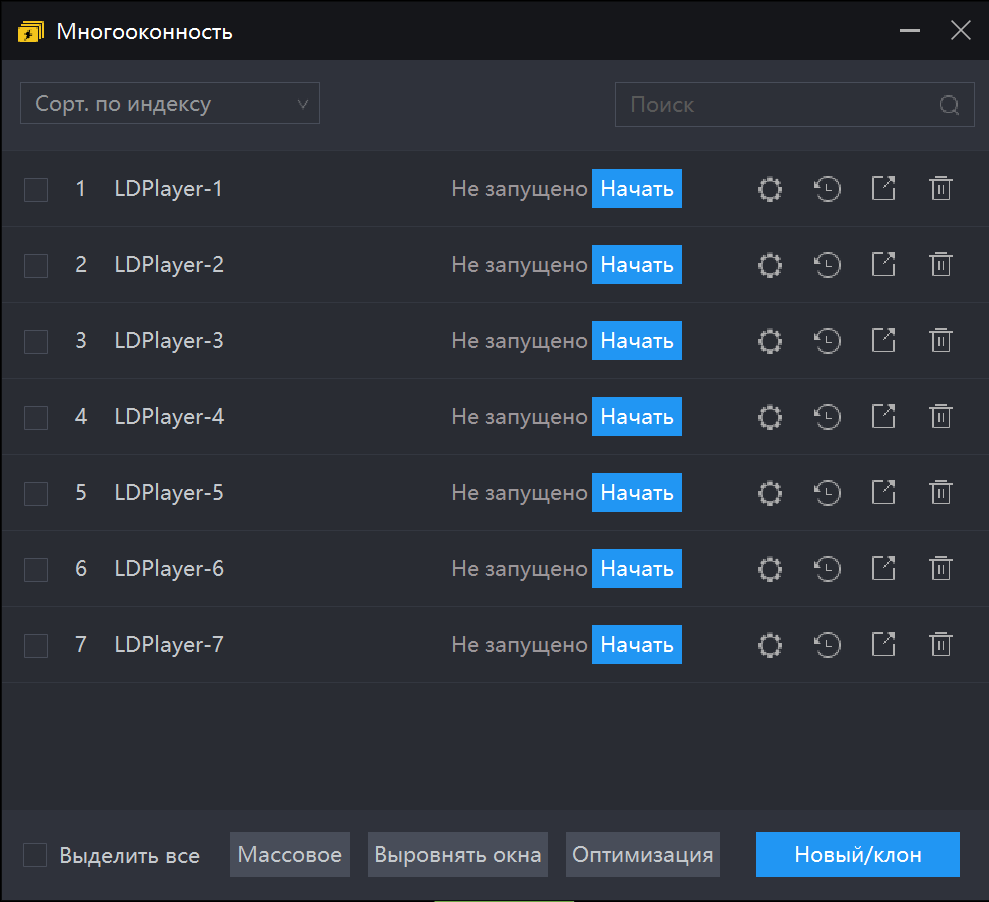Viewport: 989px width, 902px height.
Task: Open settings gear for LDPlayer-7
Action: click(x=770, y=645)
